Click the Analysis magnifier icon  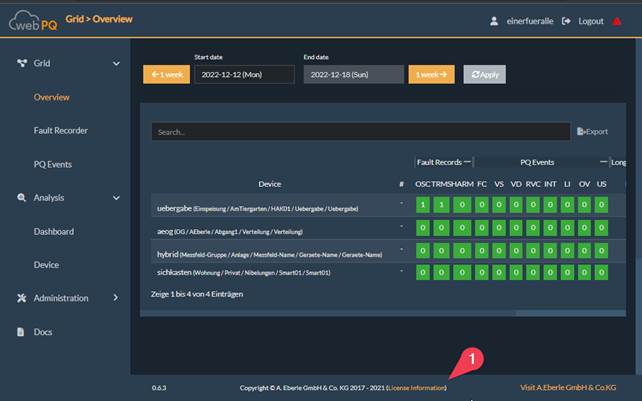(x=22, y=198)
